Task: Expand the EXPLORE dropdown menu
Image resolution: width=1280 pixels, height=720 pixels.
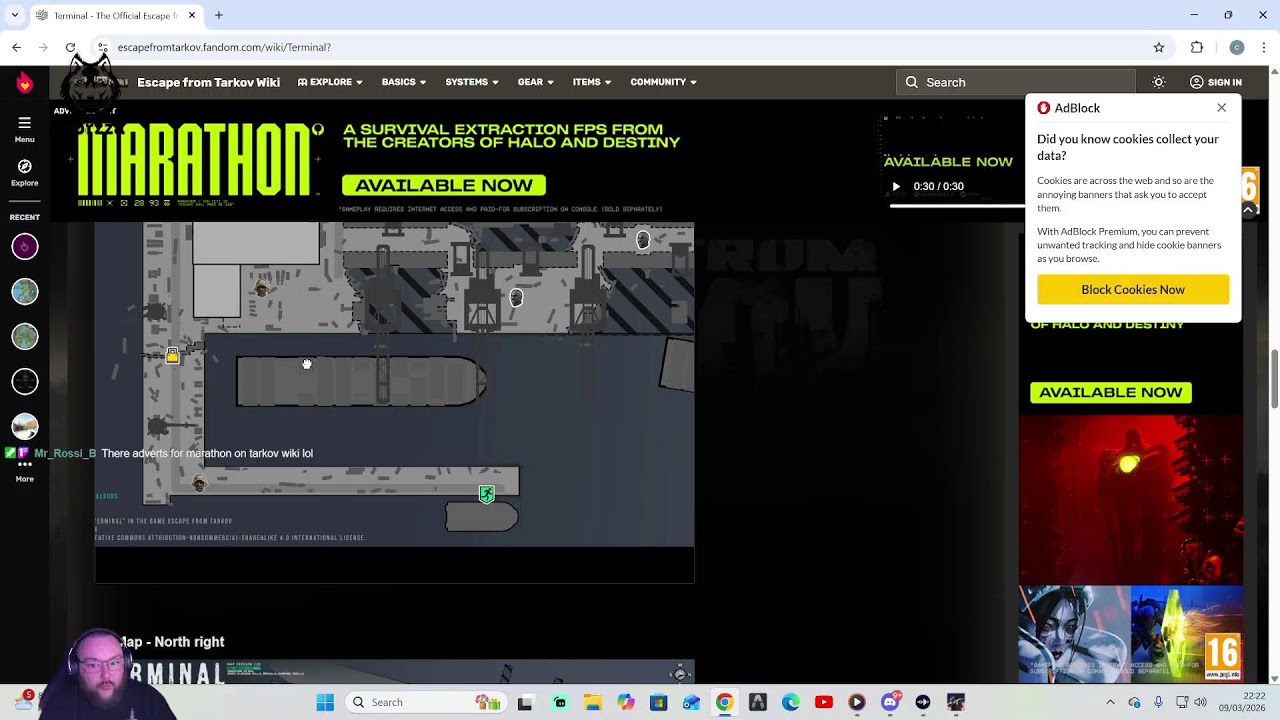Action: (330, 82)
